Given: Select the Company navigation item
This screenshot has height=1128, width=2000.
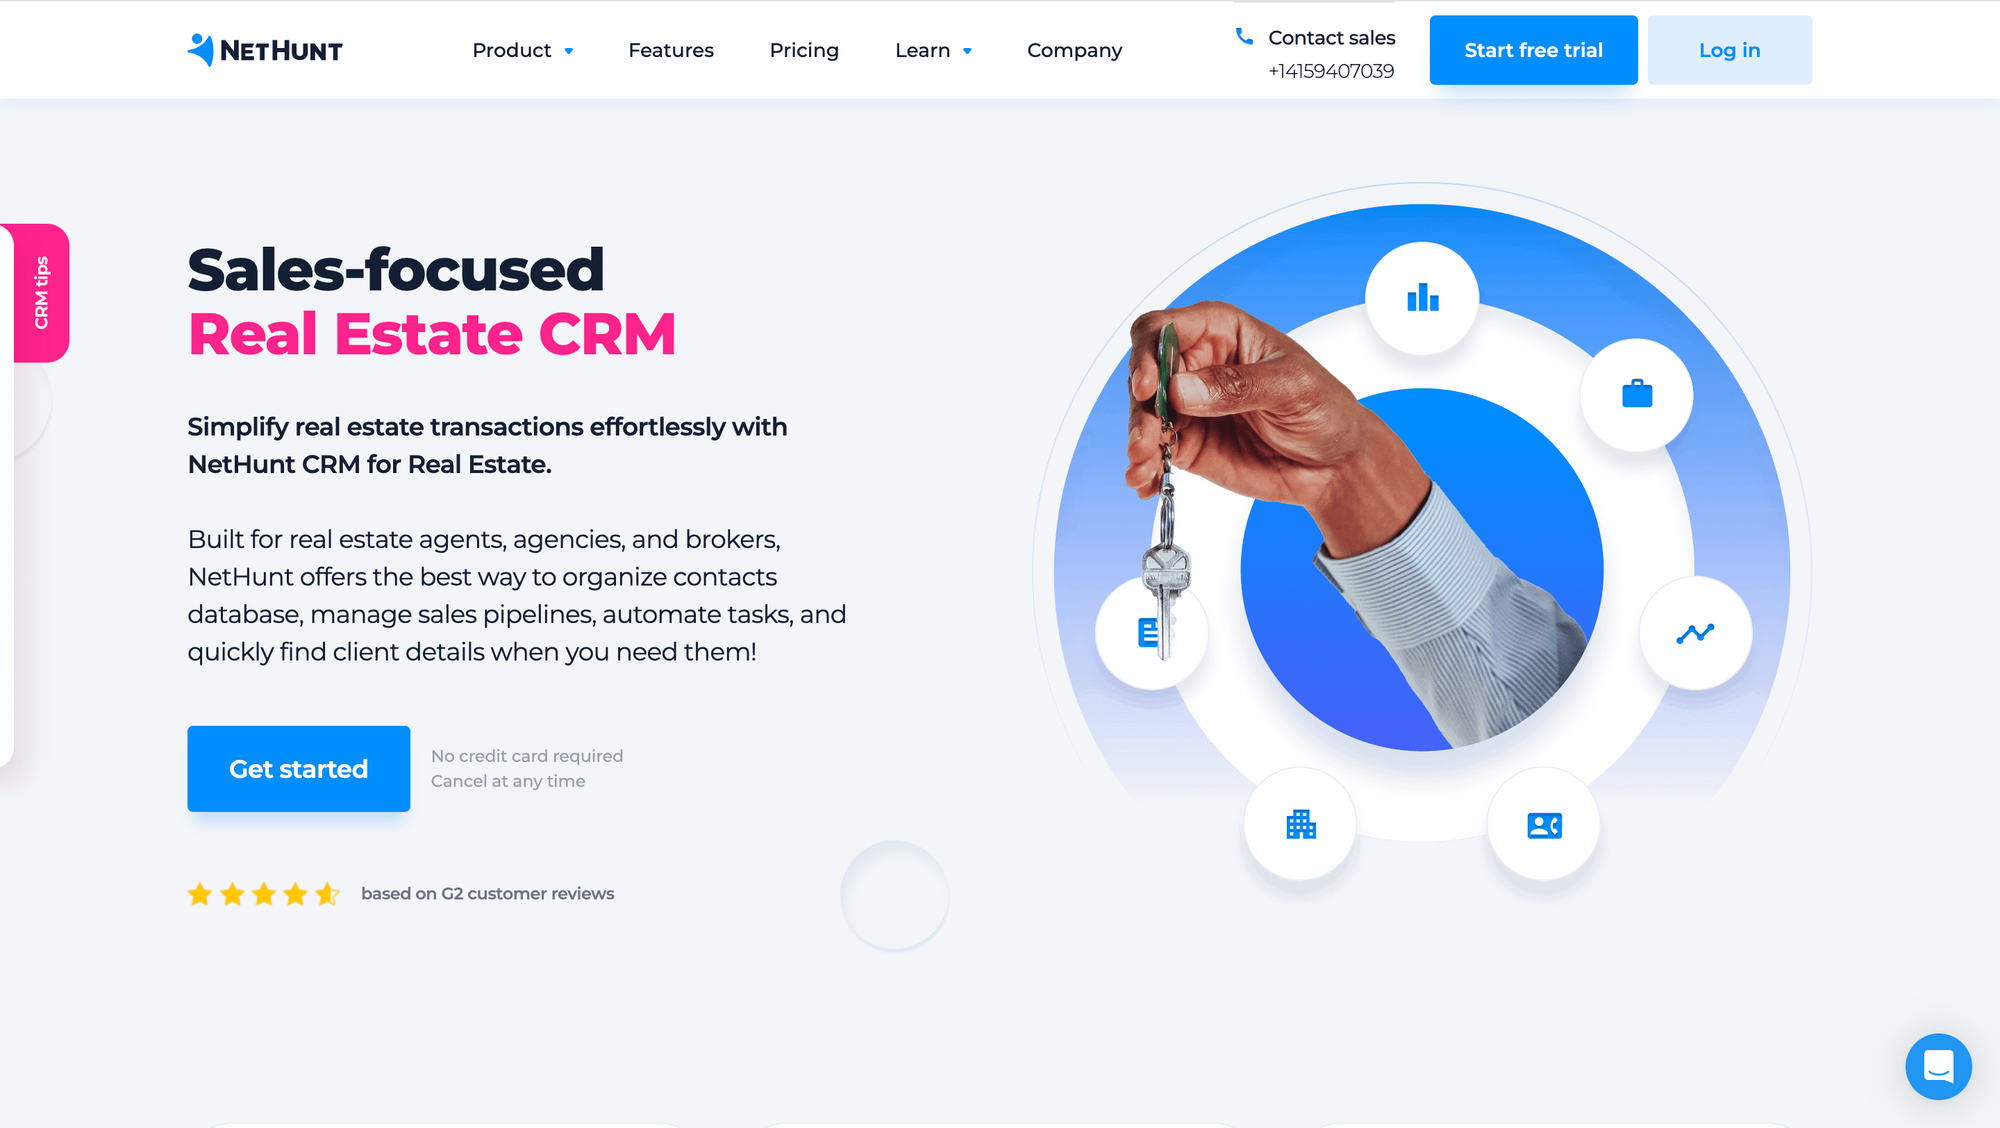Looking at the screenshot, I should pyautogui.click(x=1074, y=49).
